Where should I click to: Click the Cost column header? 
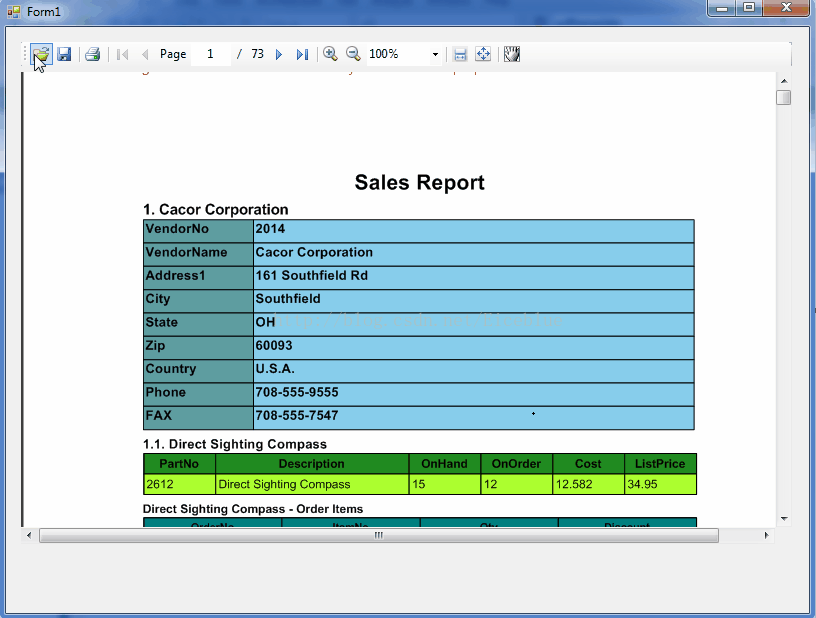[588, 464]
